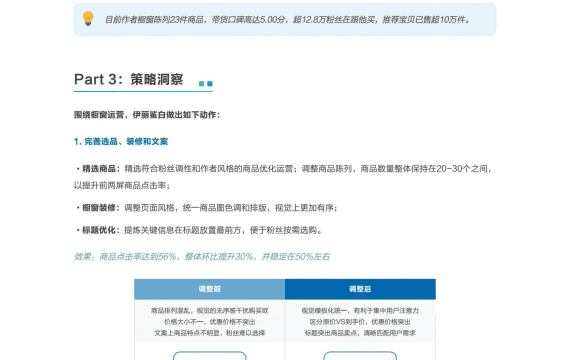Click the cell text '价格大小不一，优惠价格不突出'
570x360 pixels.
(209, 322)
